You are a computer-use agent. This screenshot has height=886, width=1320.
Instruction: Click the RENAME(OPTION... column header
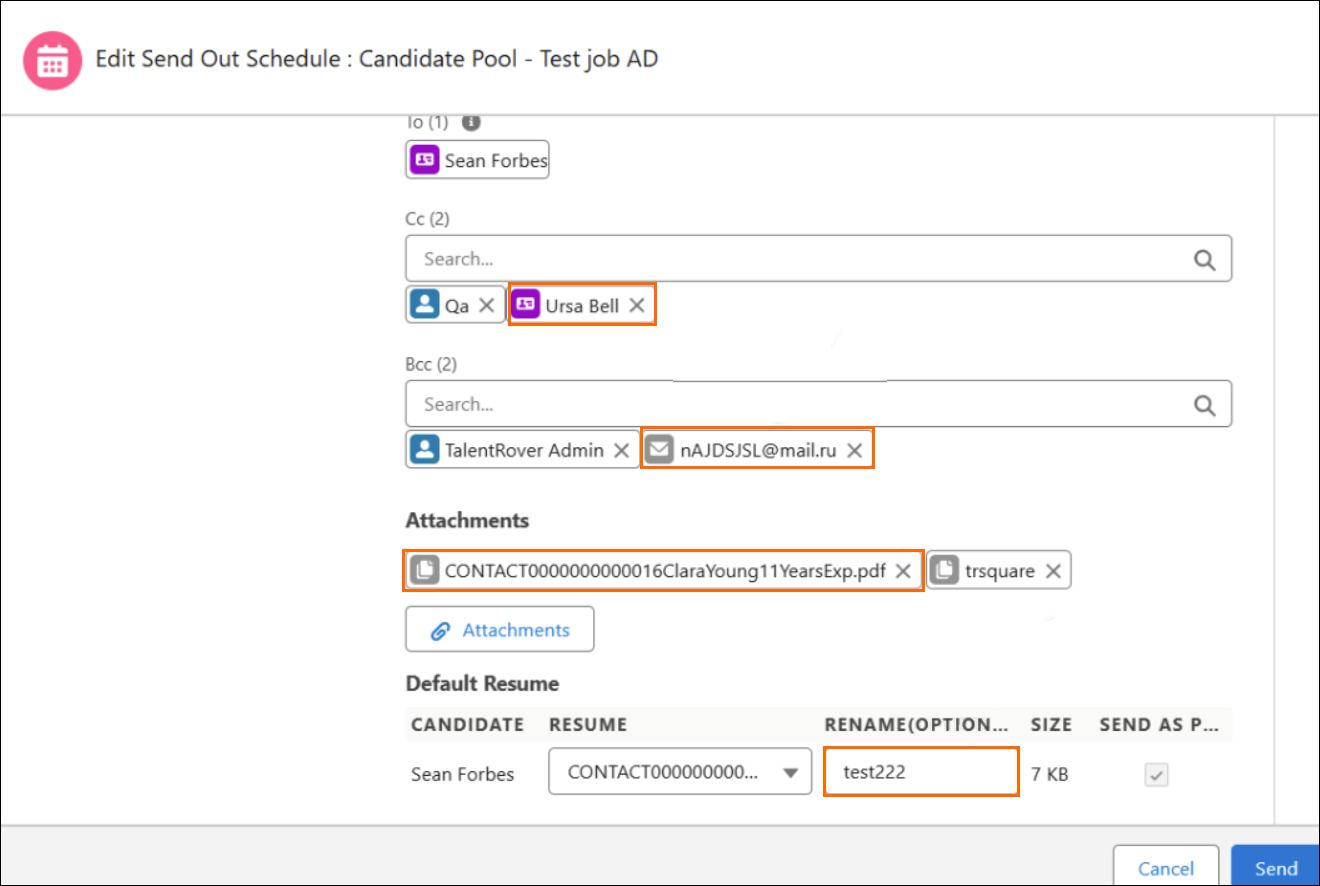coord(916,724)
